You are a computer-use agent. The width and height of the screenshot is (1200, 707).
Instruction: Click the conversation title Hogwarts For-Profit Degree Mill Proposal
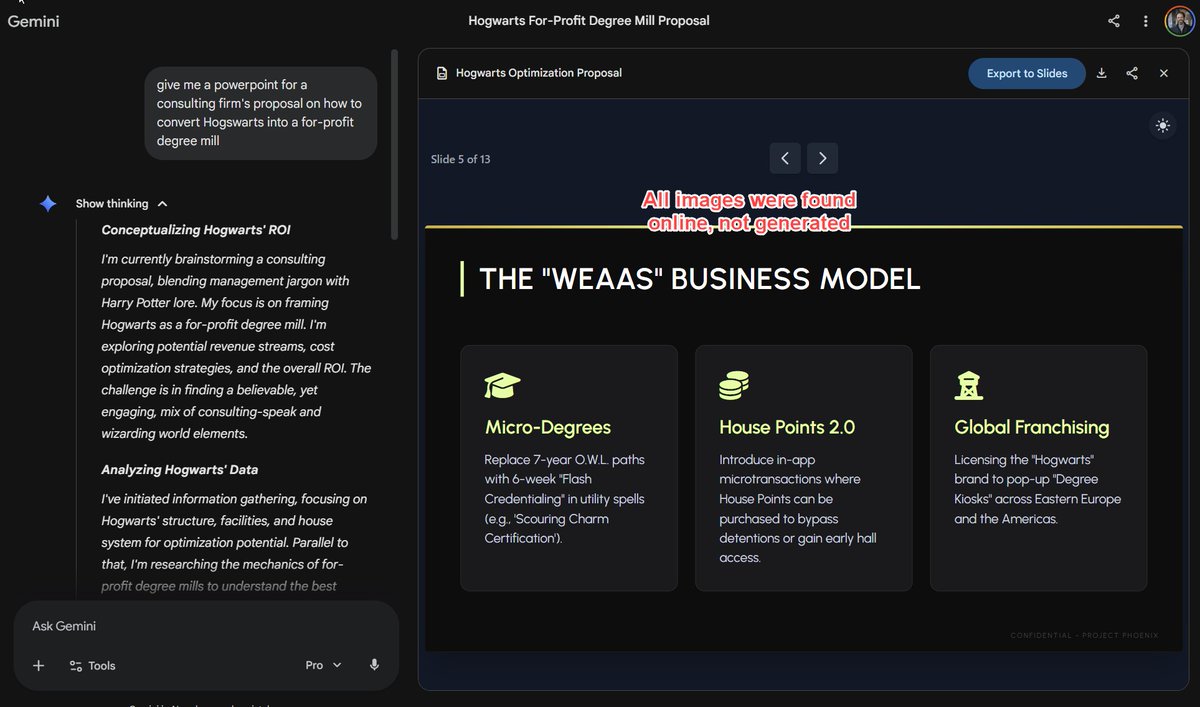coord(589,21)
